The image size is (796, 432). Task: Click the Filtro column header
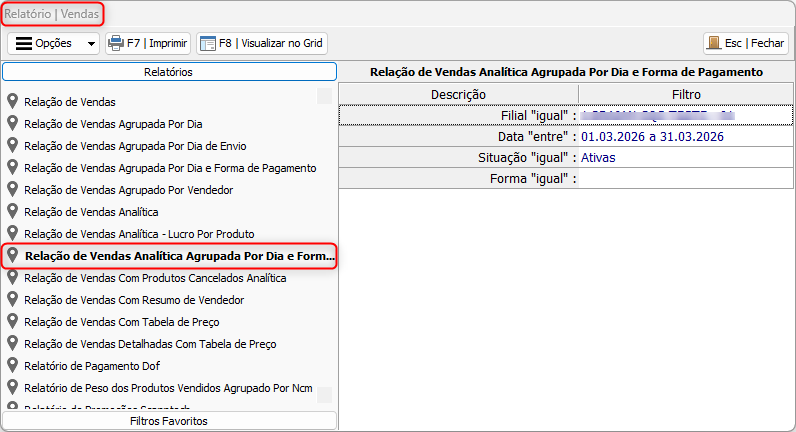[x=686, y=94]
